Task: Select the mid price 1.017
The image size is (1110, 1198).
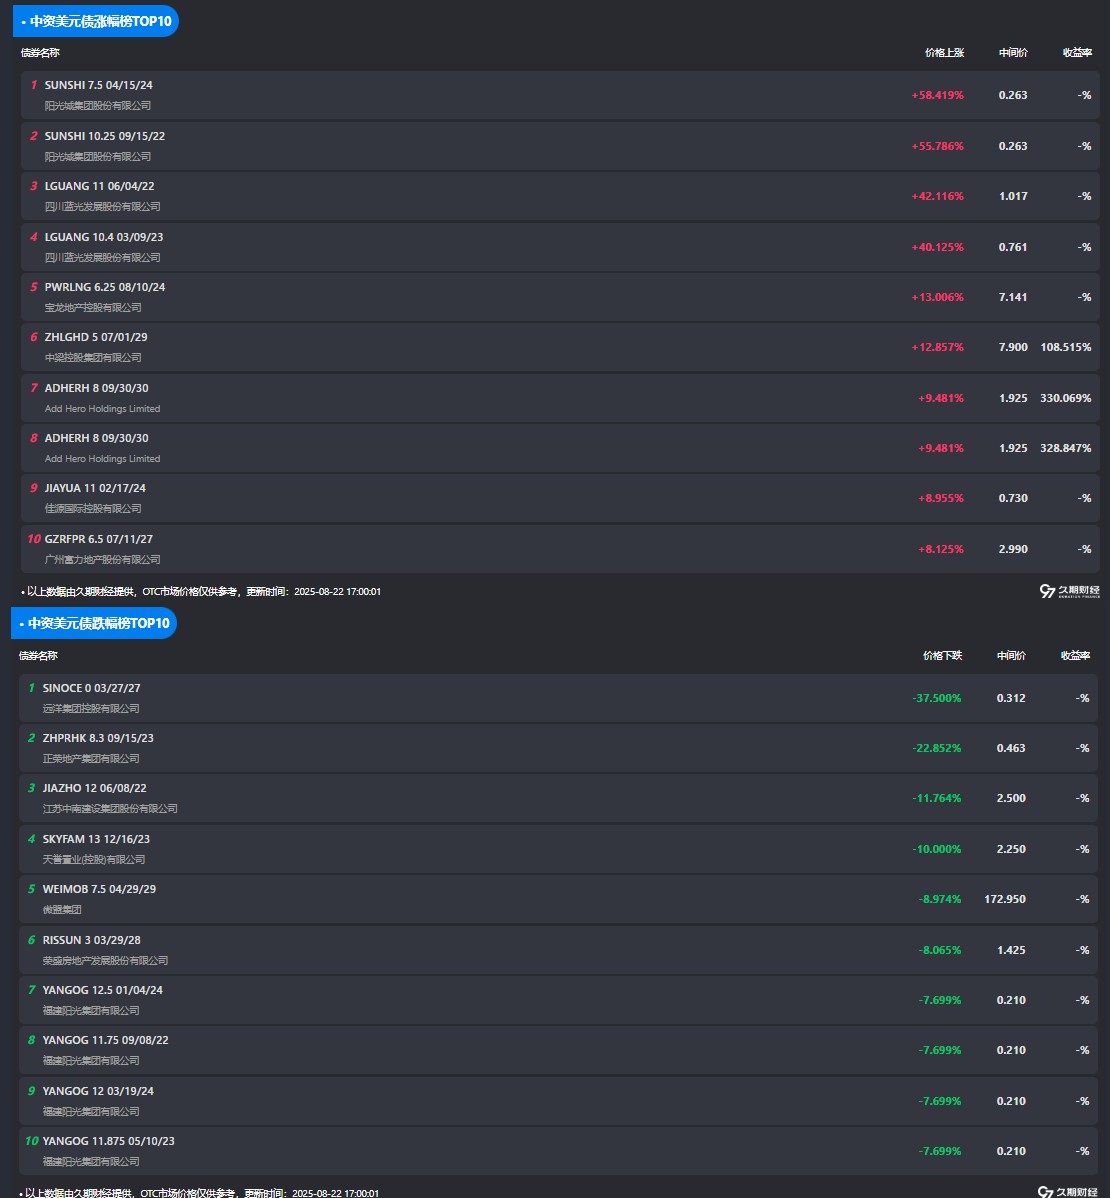Action: [1013, 196]
